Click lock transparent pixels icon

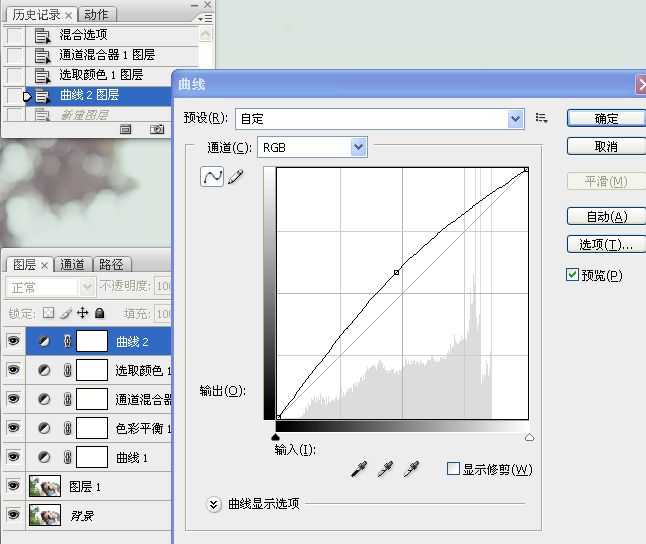[49, 313]
